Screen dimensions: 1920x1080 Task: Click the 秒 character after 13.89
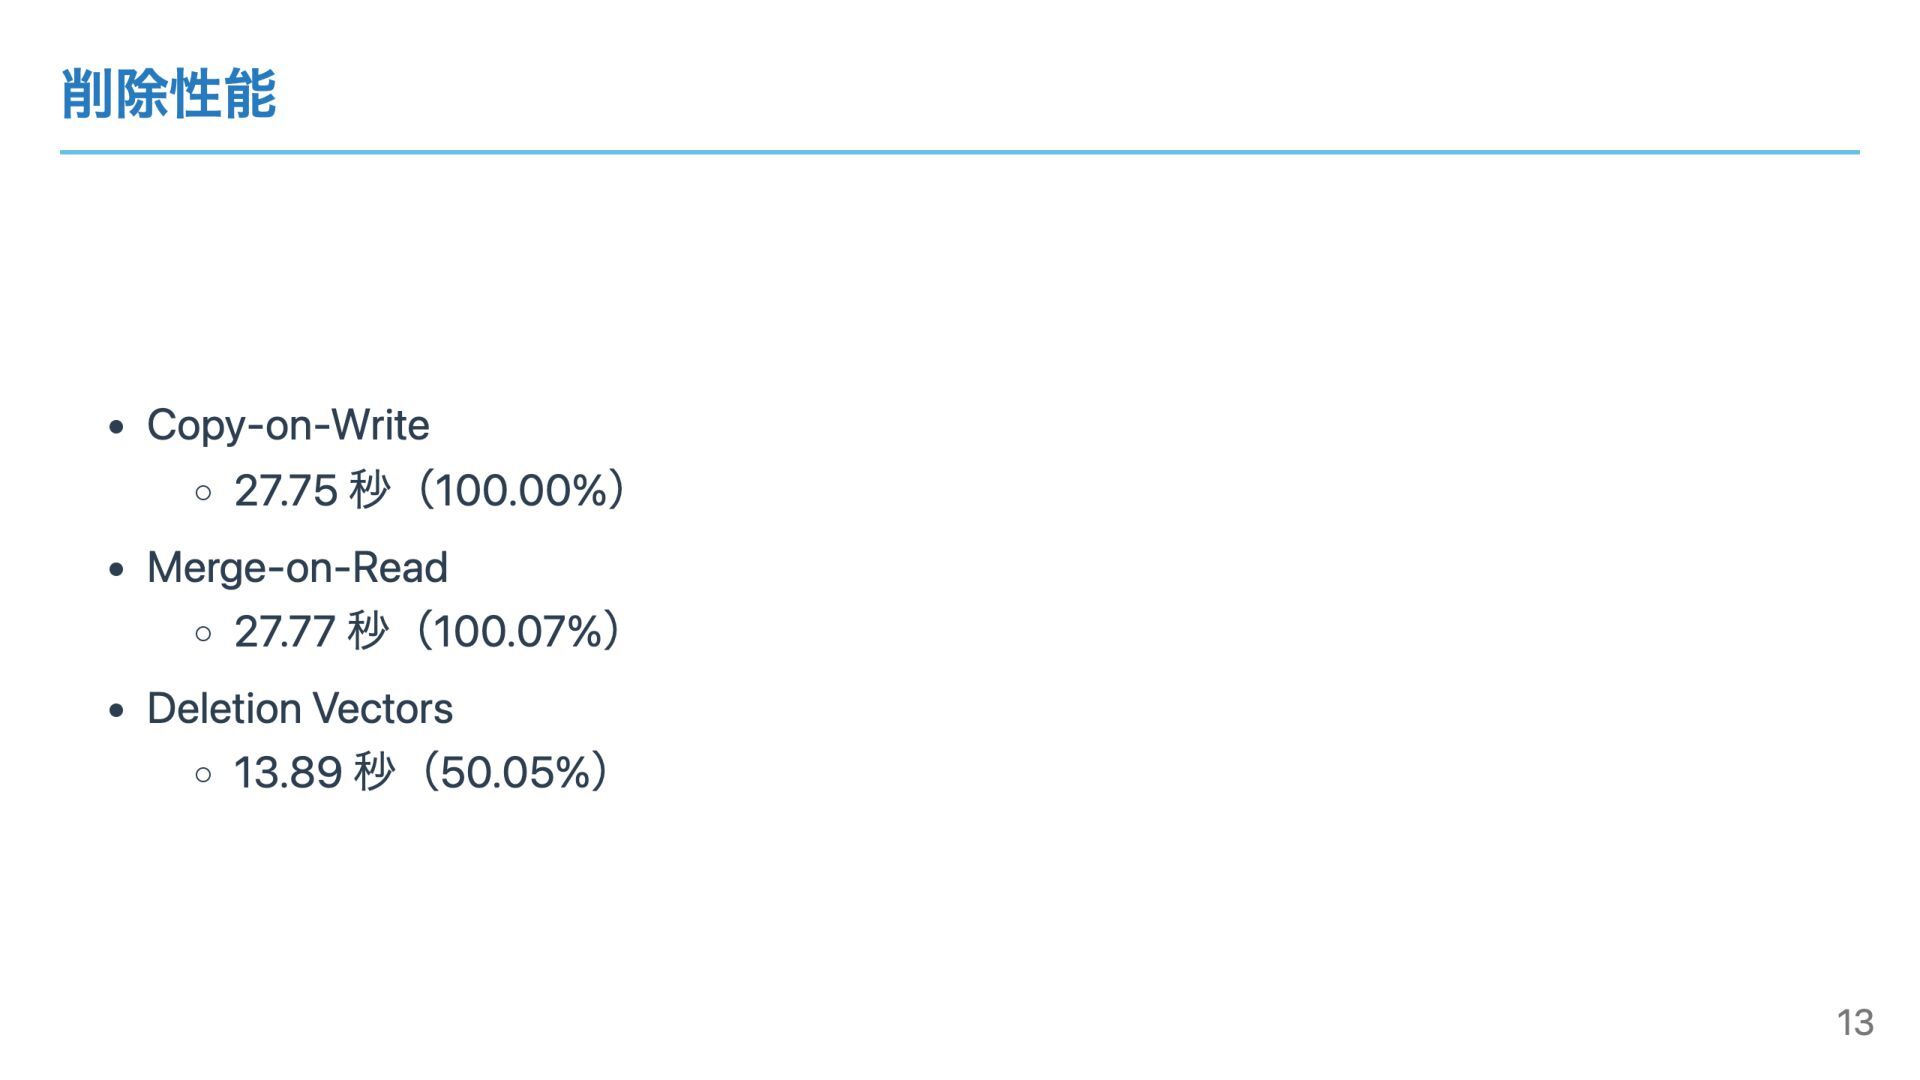pyautogui.click(x=375, y=773)
